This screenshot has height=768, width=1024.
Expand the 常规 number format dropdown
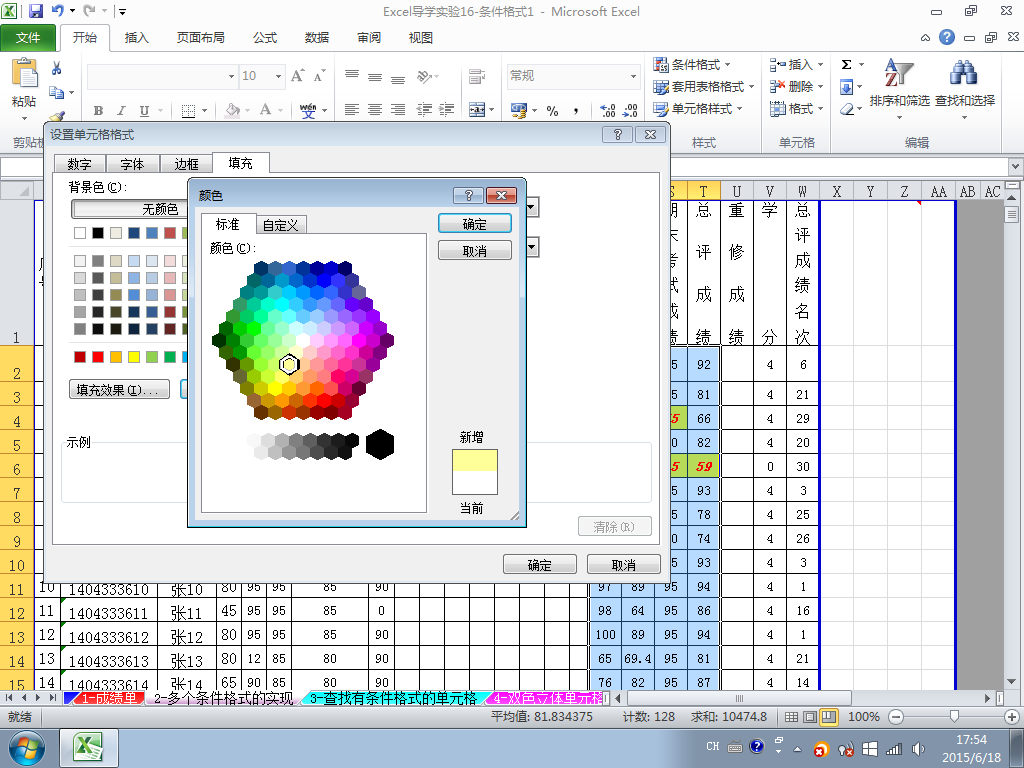(633, 76)
